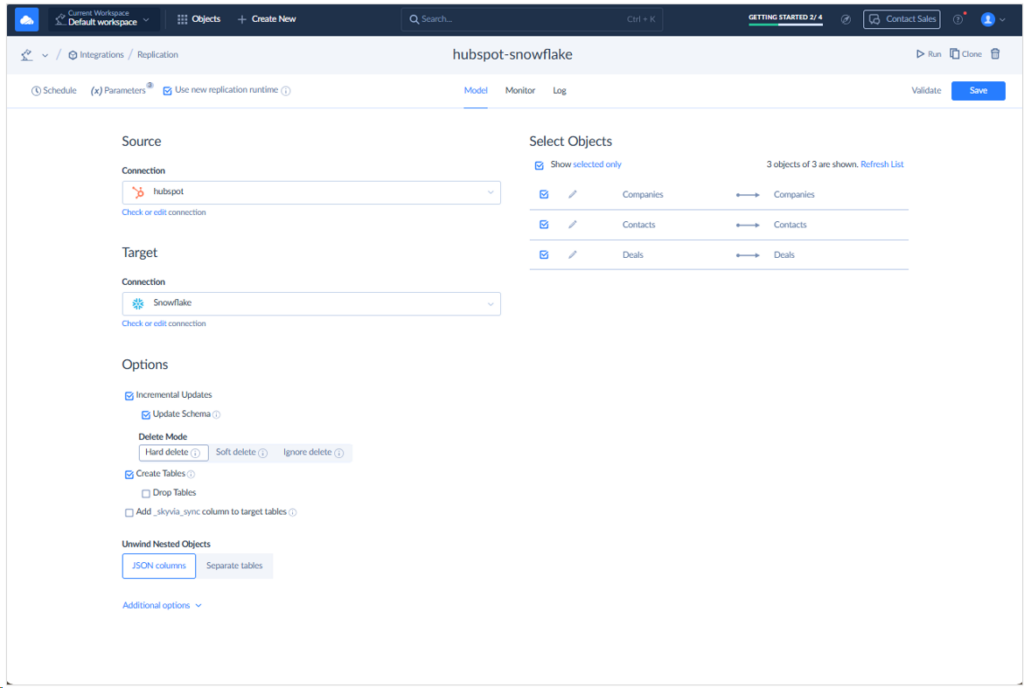The height and width of the screenshot is (688, 1024).
Task: Toggle Show selected only checkbox
Action: pos(539,165)
